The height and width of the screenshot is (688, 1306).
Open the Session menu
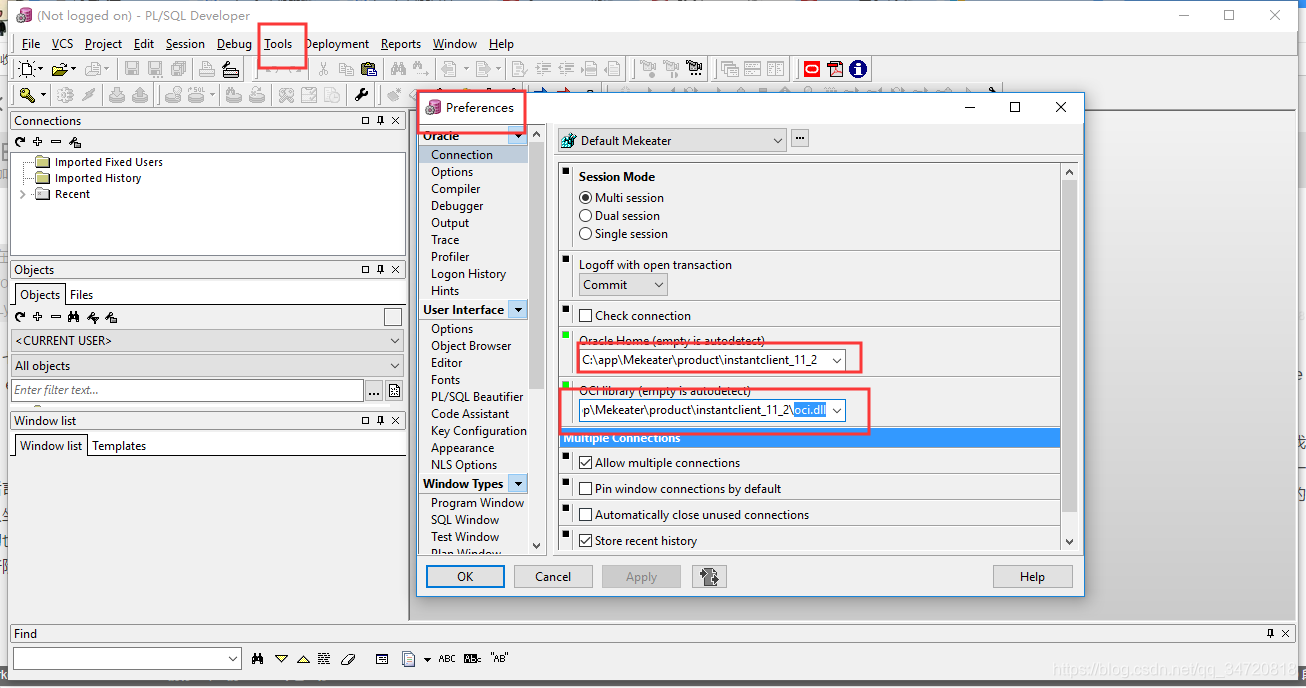click(x=185, y=44)
